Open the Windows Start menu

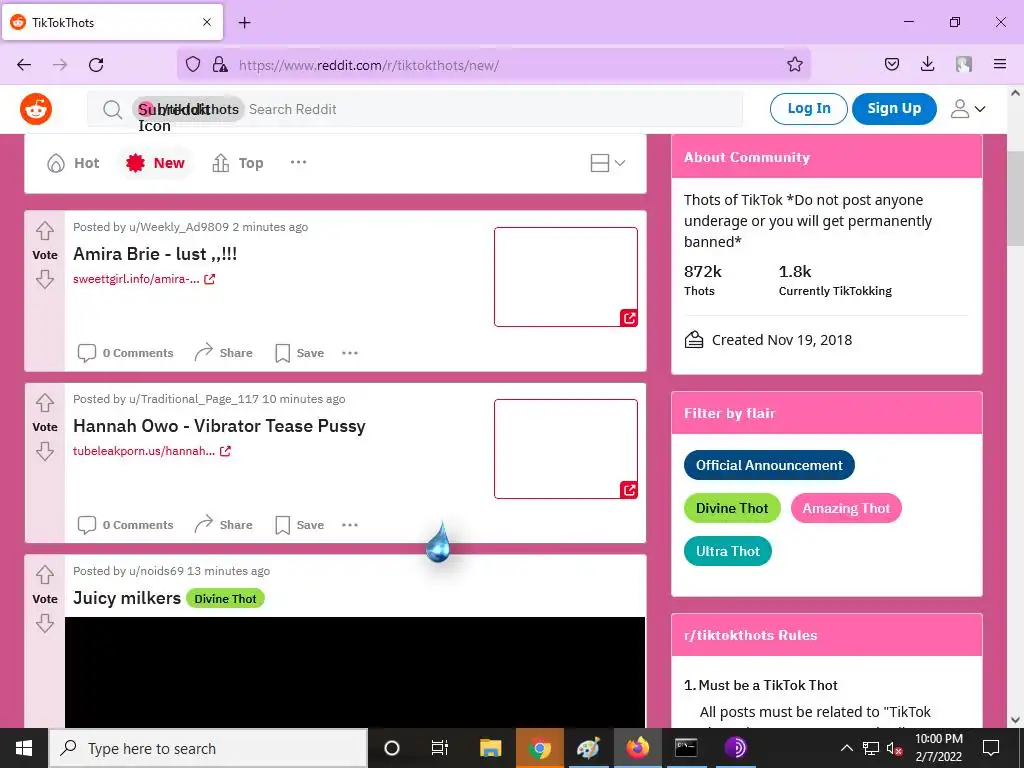pos(24,748)
